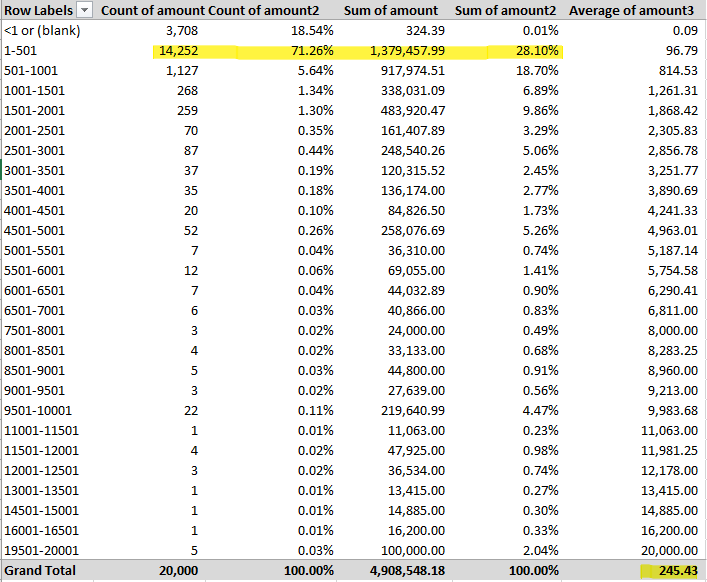The height and width of the screenshot is (582, 707).
Task: Select the 7501-8001 row label
Action: (x=34, y=330)
